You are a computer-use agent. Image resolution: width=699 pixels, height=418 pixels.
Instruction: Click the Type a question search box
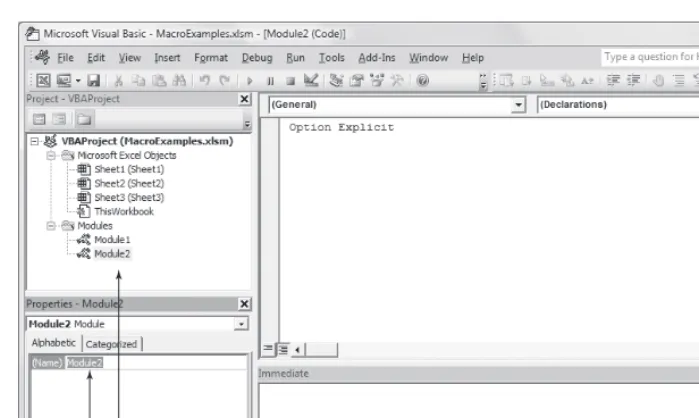(650, 57)
